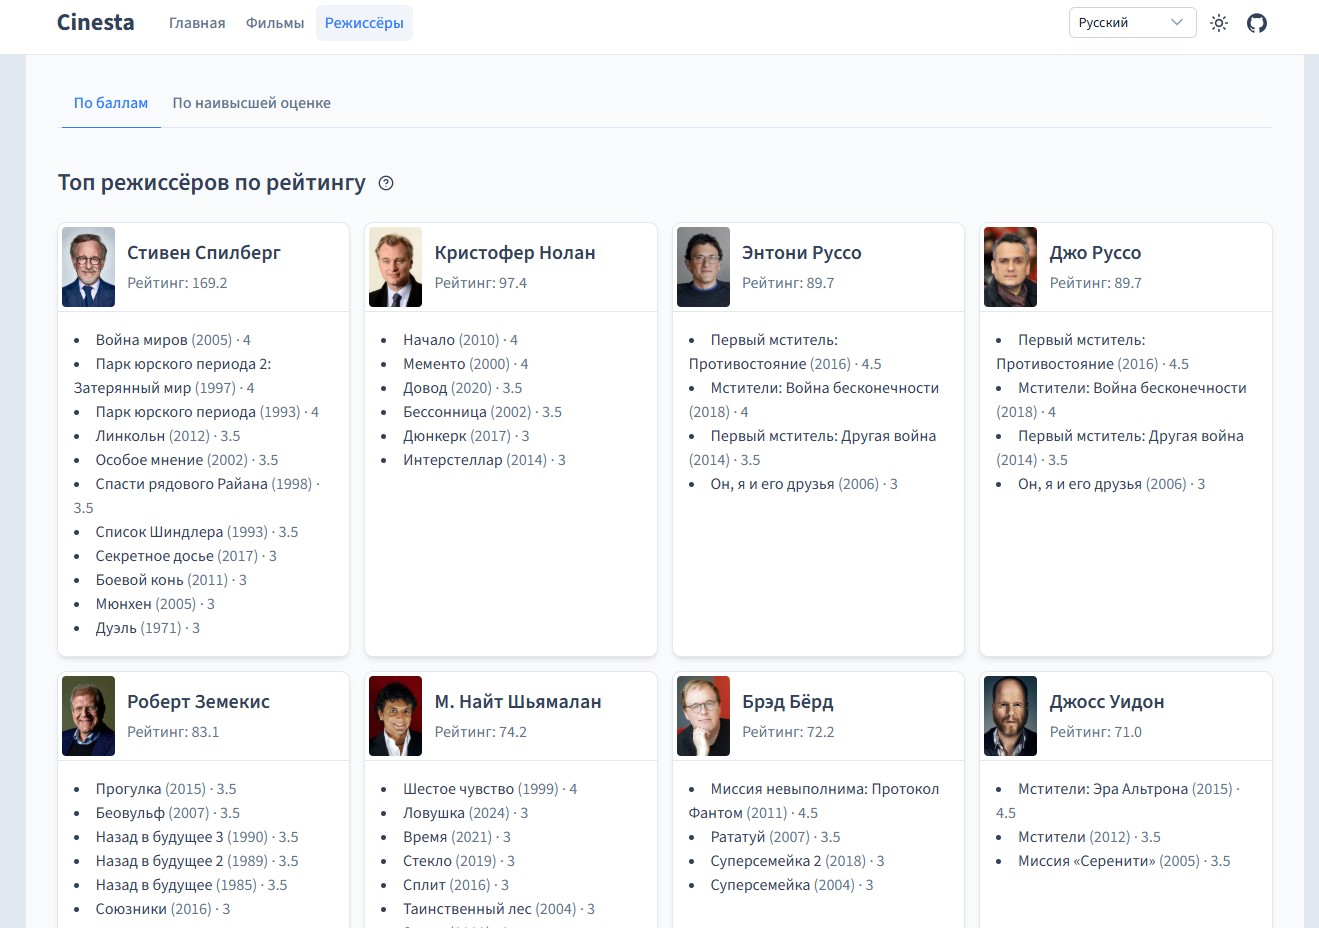The image size is (1319, 928).
Task: Switch to the По баллам tab
Action: (111, 103)
